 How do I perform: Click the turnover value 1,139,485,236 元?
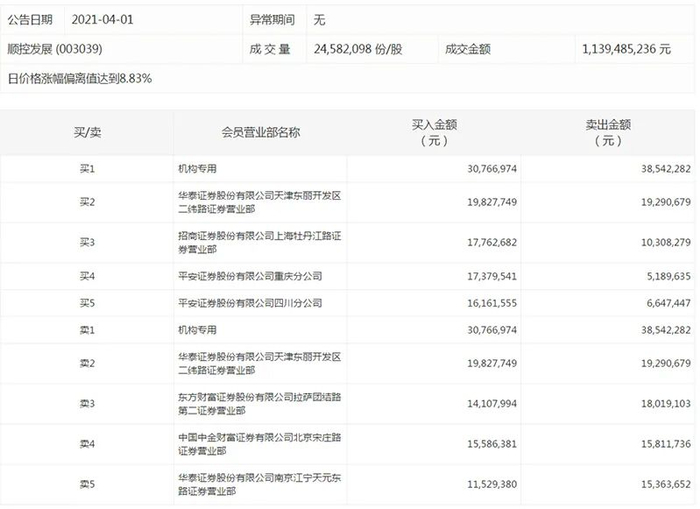click(x=626, y=49)
